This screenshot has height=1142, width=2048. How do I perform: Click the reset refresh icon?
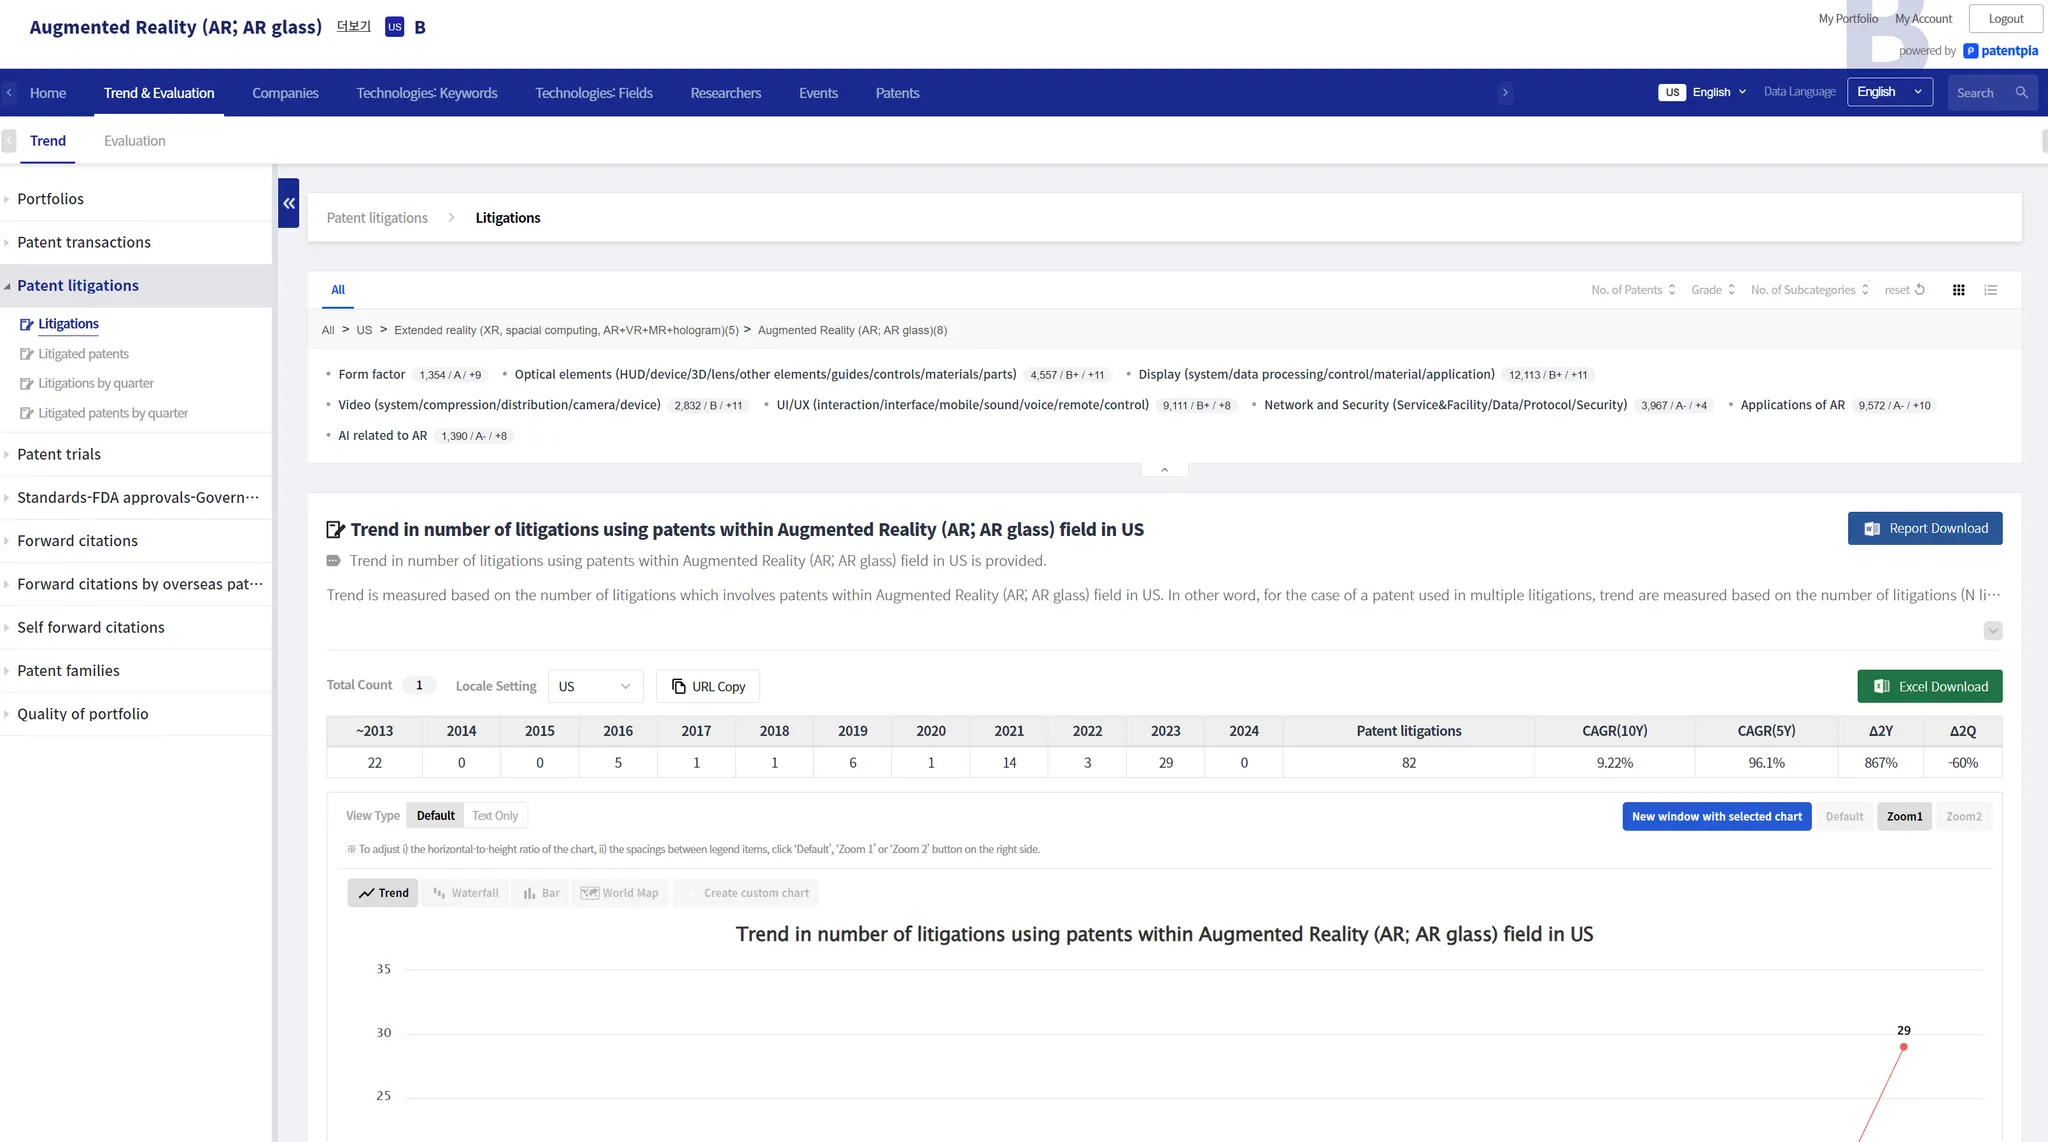coord(1919,290)
